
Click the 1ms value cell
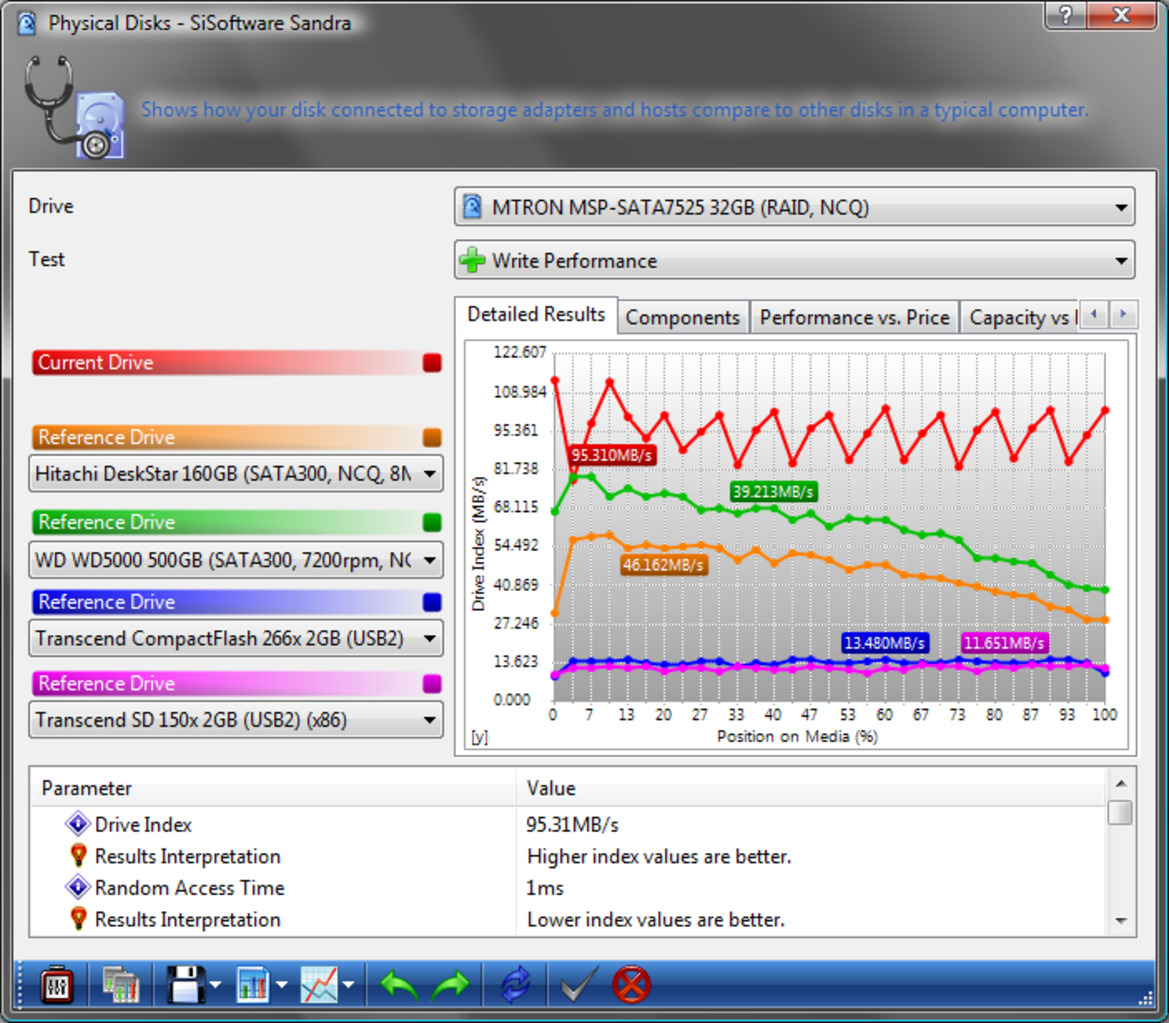point(545,888)
